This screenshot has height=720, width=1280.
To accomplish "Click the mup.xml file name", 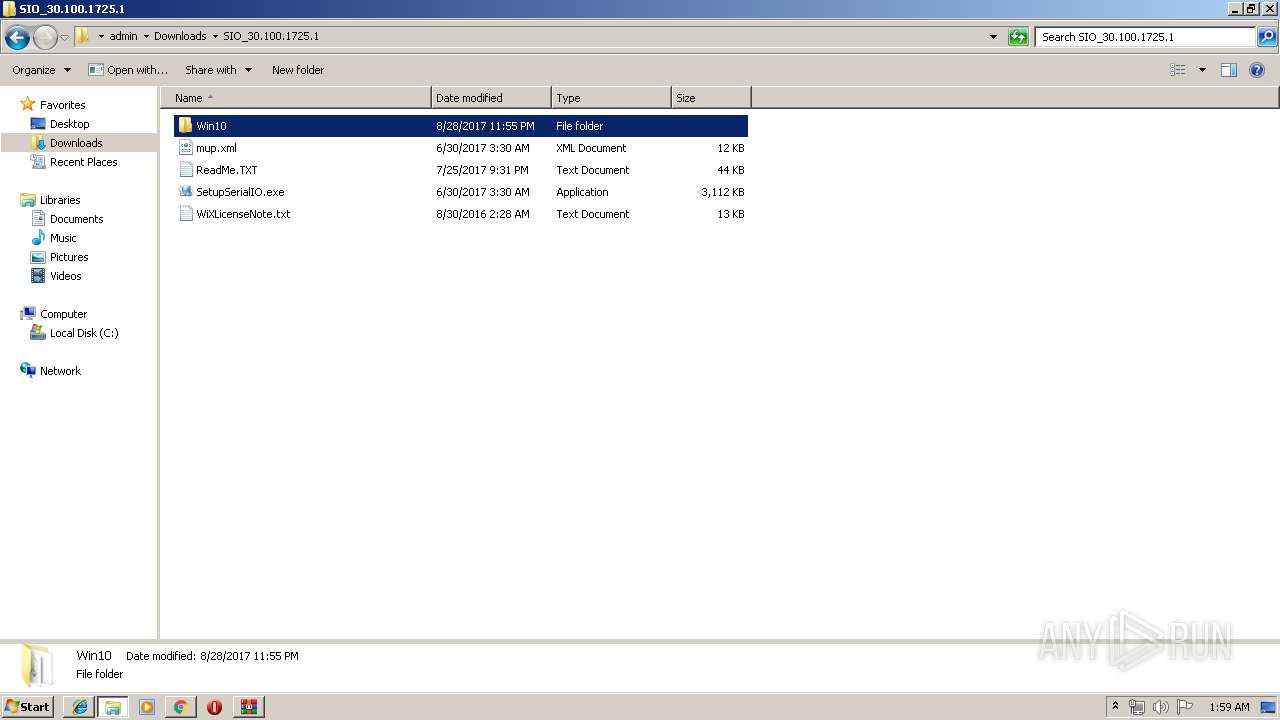I will click(216, 148).
